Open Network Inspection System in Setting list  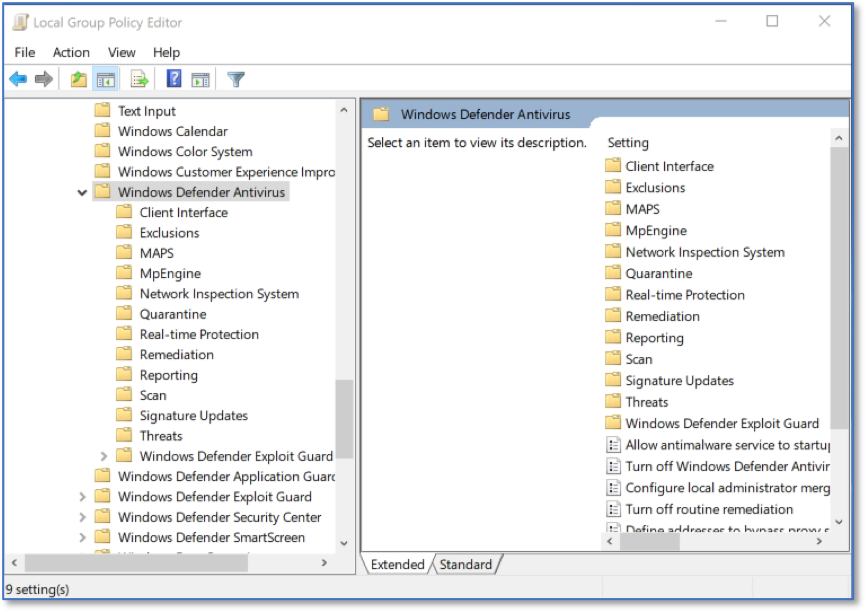pyautogui.click(x=705, y=252)
